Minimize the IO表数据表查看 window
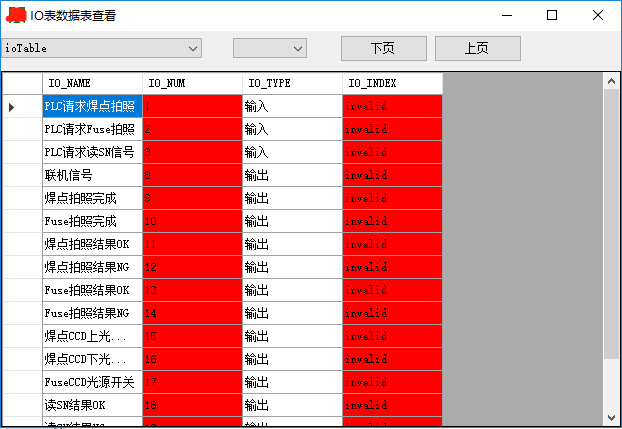622x429 pixels. click(507, 15)
